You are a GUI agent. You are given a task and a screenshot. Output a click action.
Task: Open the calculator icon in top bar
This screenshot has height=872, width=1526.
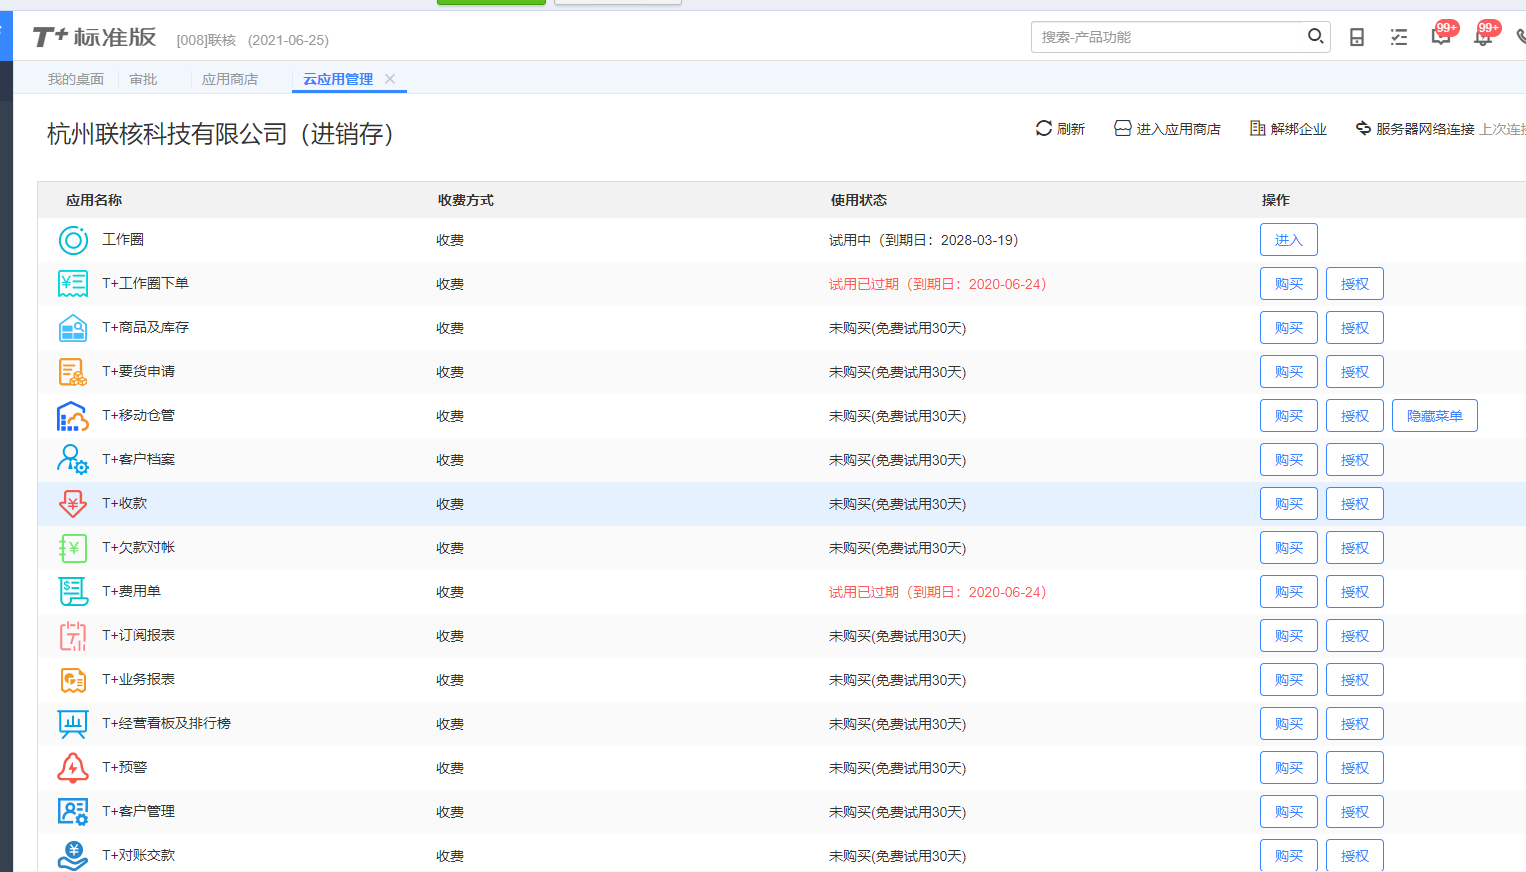1357,37
